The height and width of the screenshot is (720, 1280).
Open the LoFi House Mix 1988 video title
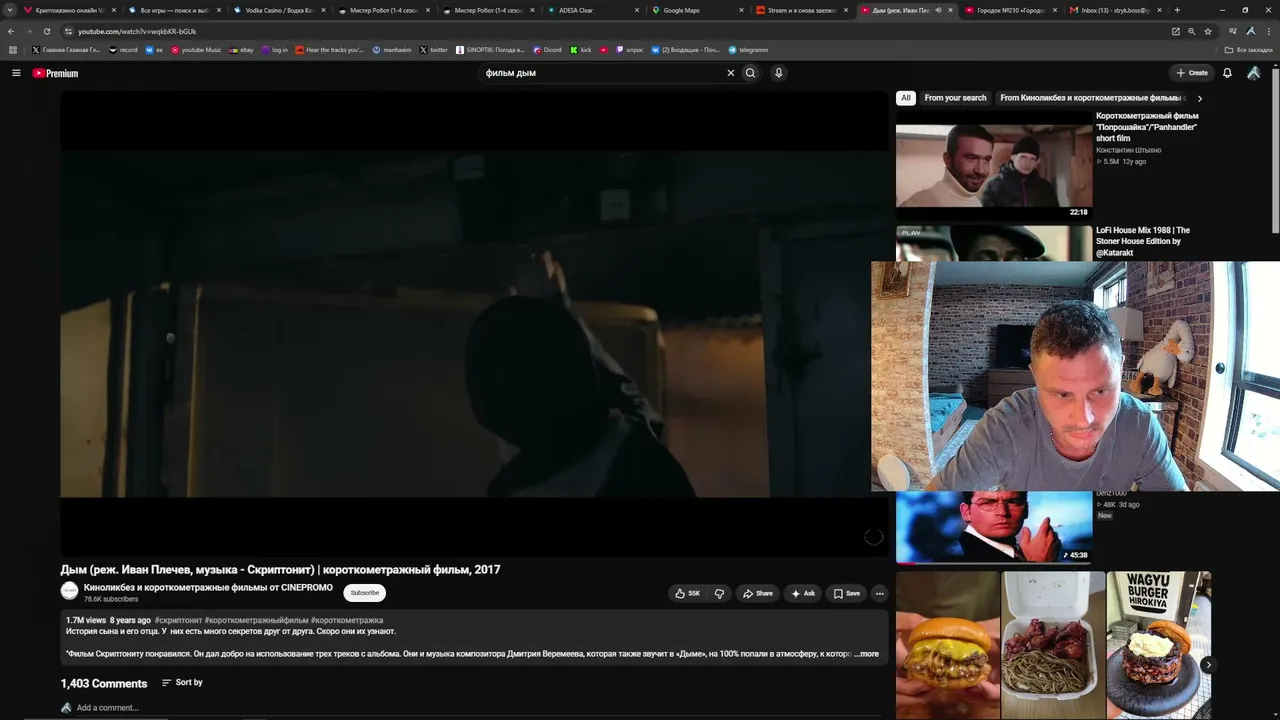point(1143,241)
